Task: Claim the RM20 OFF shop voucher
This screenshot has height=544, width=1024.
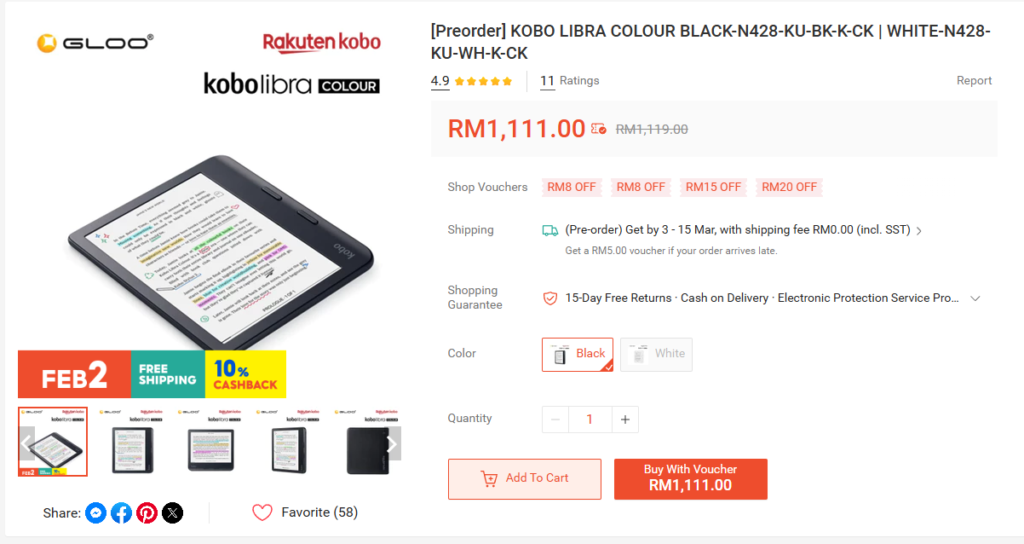Action: (x=789, y=187)
